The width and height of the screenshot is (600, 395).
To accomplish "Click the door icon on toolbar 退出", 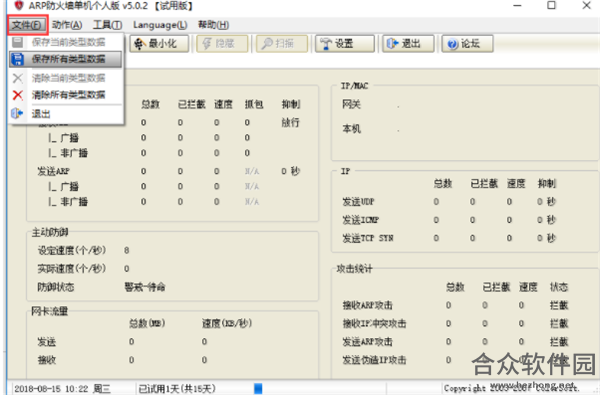I will tap(393, 44).
